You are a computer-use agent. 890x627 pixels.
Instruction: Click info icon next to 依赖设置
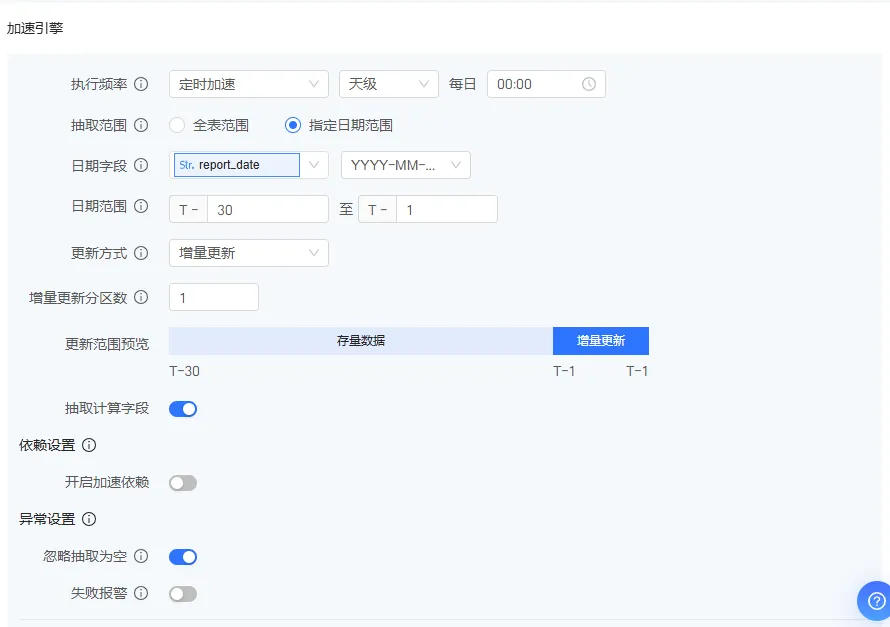[89, 445]
